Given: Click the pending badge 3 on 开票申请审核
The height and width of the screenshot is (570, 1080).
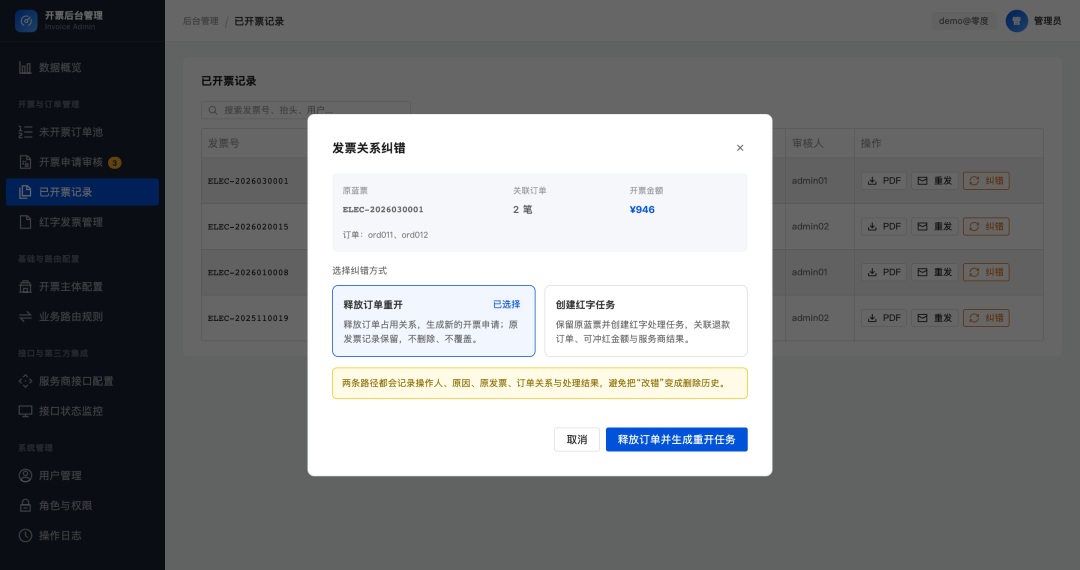Looking at the screenshot, I should (x=115, y=163).
